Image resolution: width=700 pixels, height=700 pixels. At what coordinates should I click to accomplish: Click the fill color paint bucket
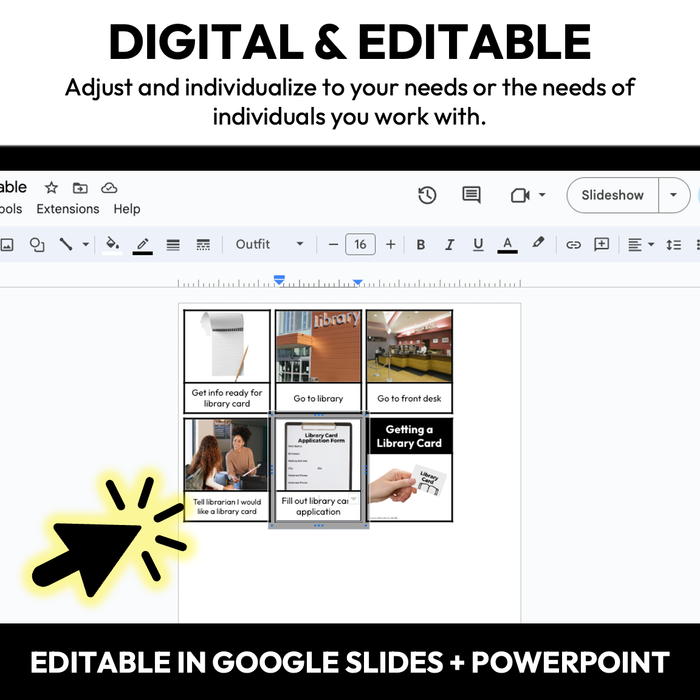[x=112, y=244]
